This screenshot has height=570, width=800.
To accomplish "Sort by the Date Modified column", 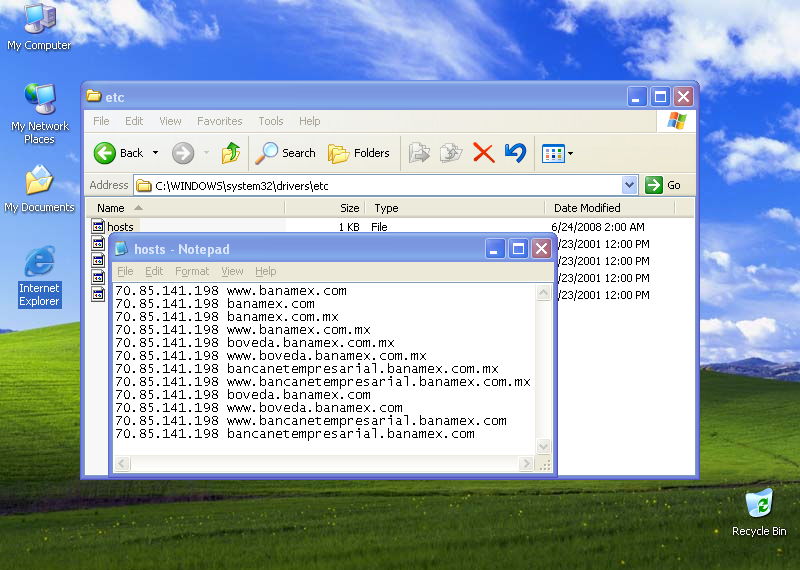I will 610,208.
